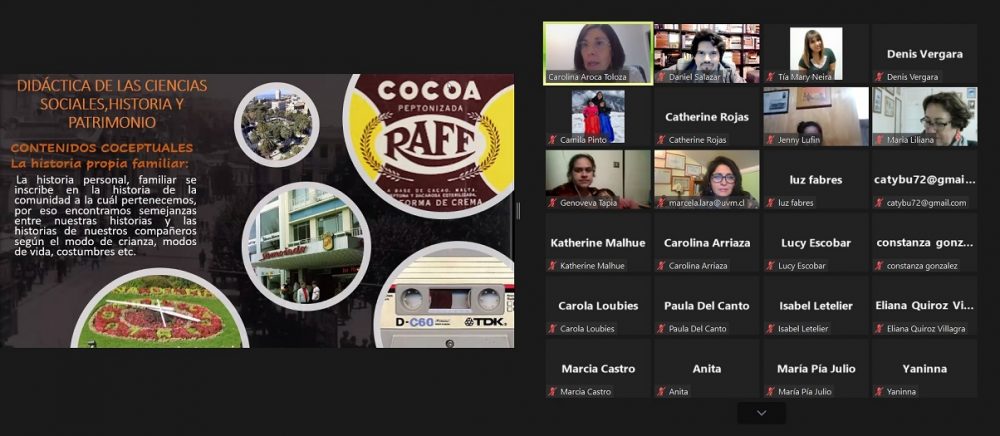Viewport: 1000px width, 436px height.
Task: Select Jenny Lufin's video tile
Action: [816, 117]
